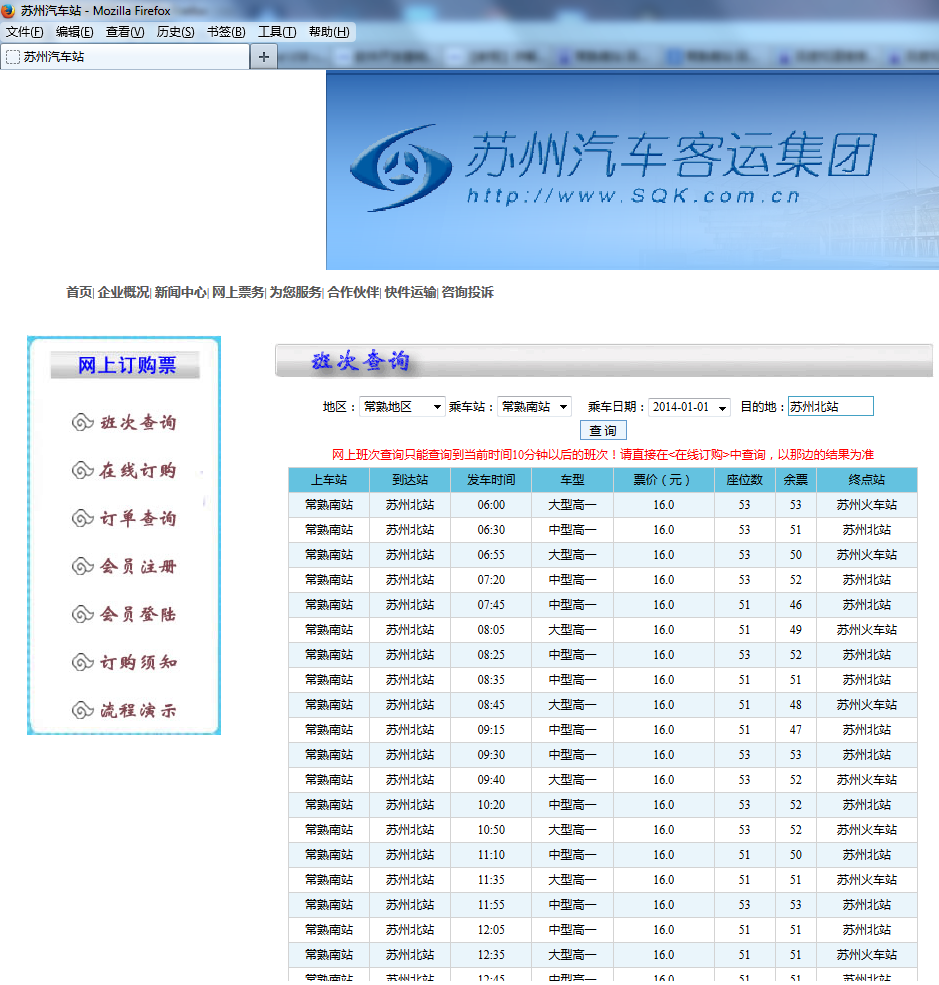
Task: Click the 票价（元） column header
Action: tap(664, 480)
